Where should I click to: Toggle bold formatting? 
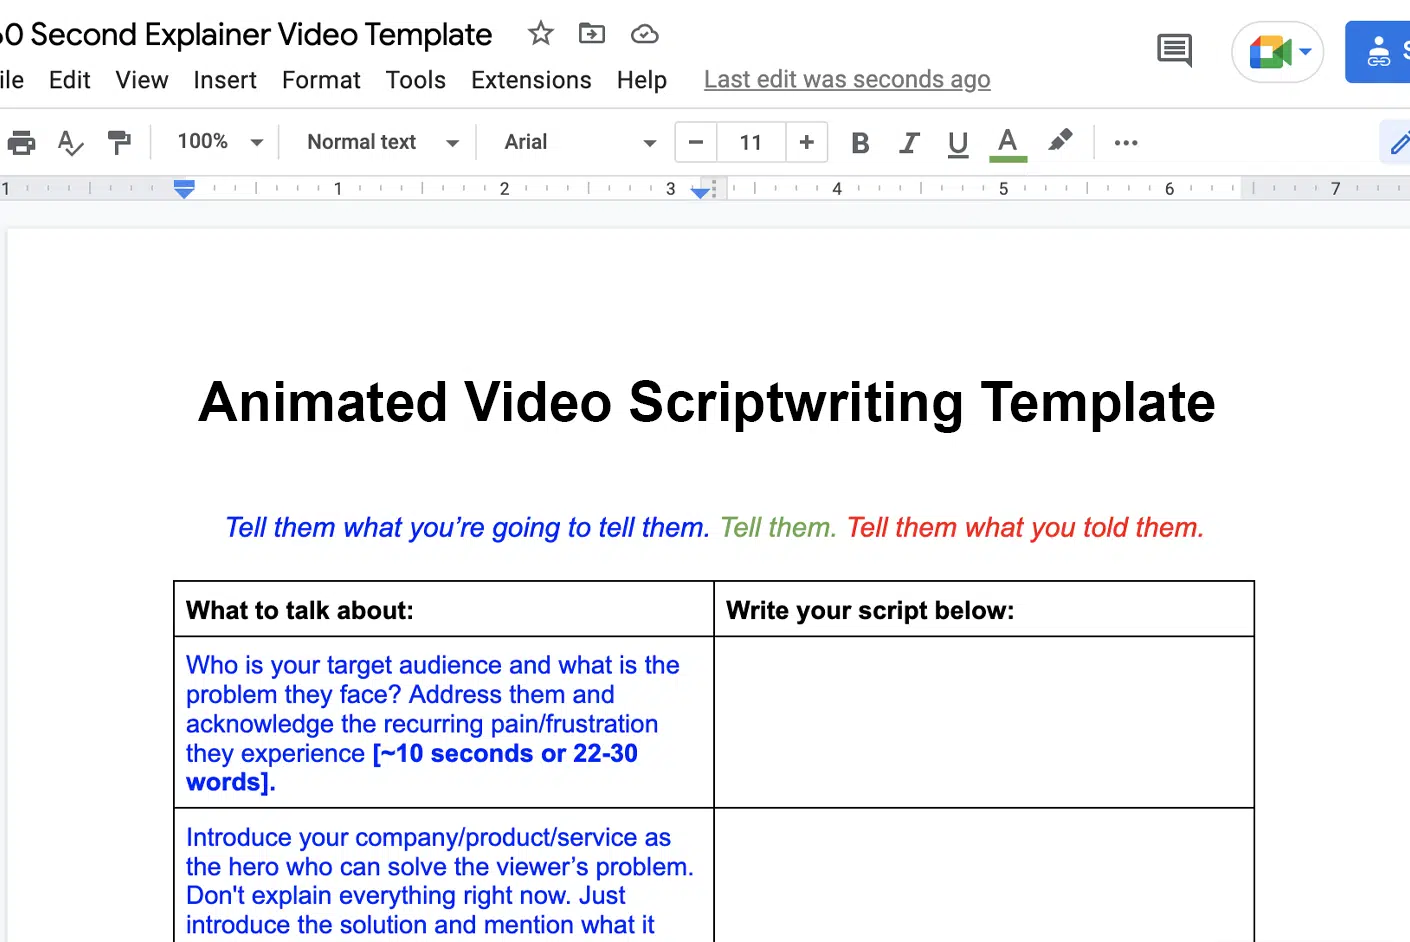tap(860, 142)
